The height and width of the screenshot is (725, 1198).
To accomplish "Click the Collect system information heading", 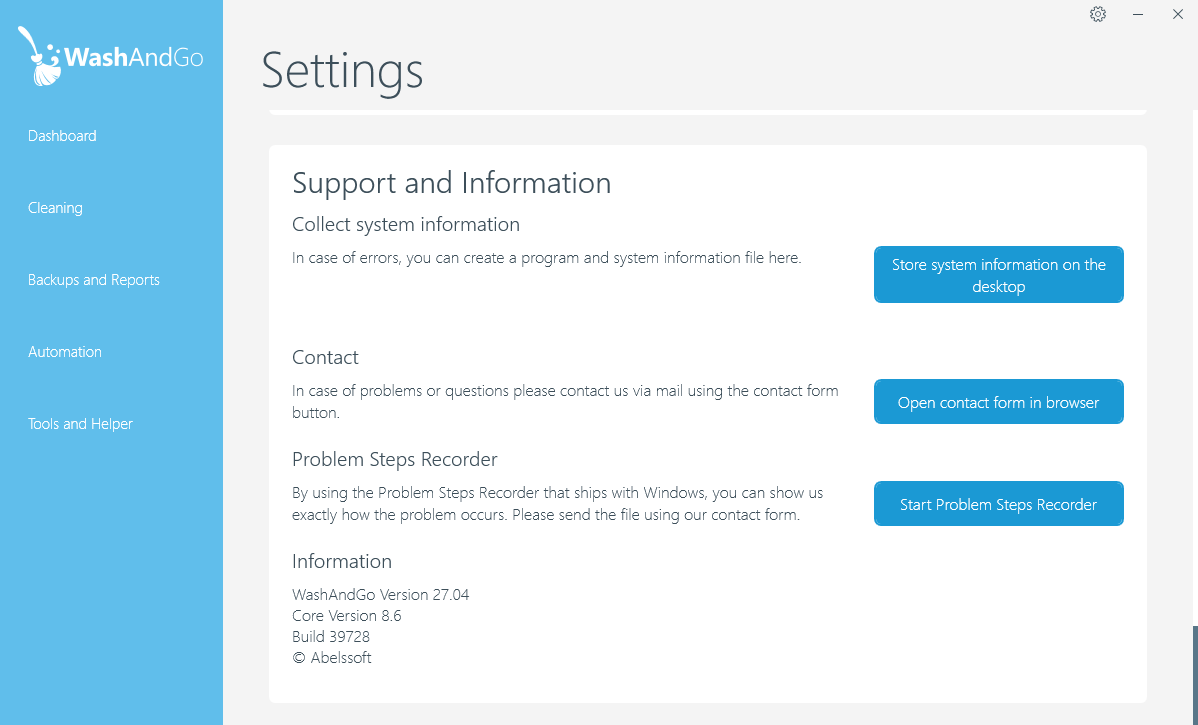I will pos(406,225).
